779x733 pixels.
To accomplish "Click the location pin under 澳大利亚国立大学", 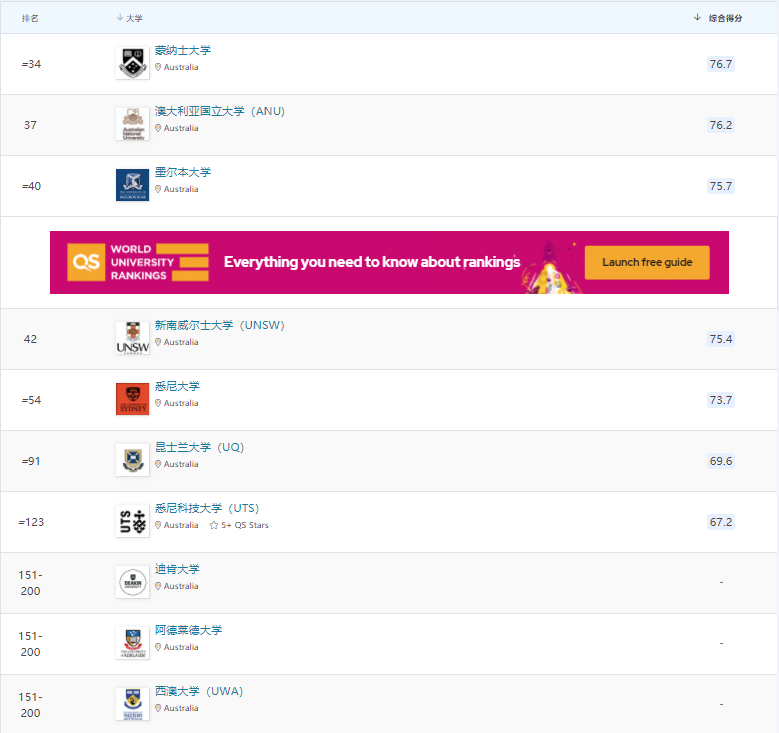I will pos(158,128).
